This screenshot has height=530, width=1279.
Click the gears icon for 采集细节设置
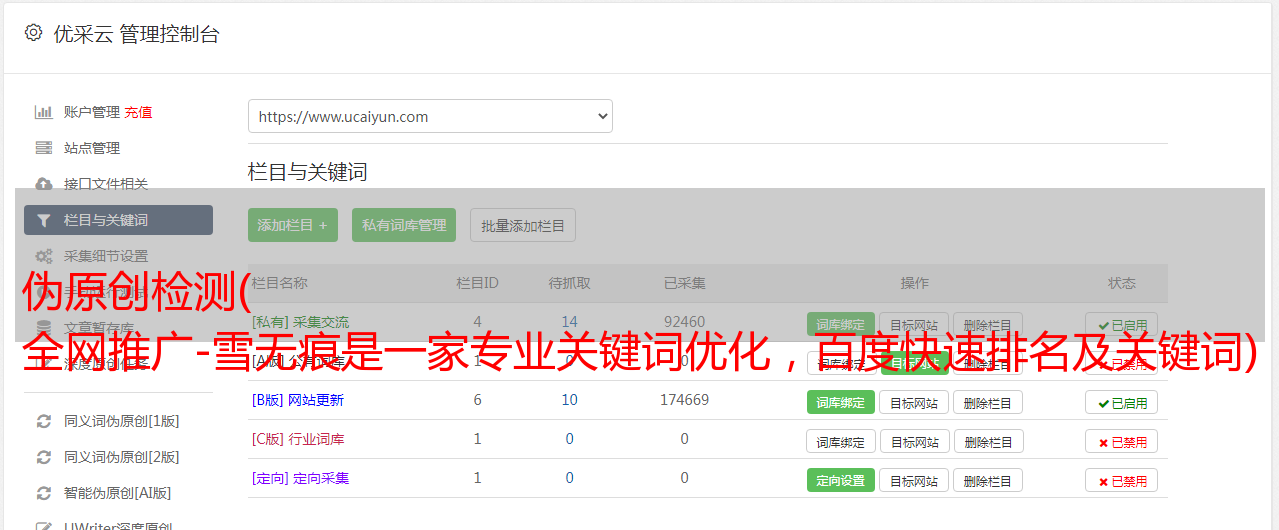click(x=44, y=256)
